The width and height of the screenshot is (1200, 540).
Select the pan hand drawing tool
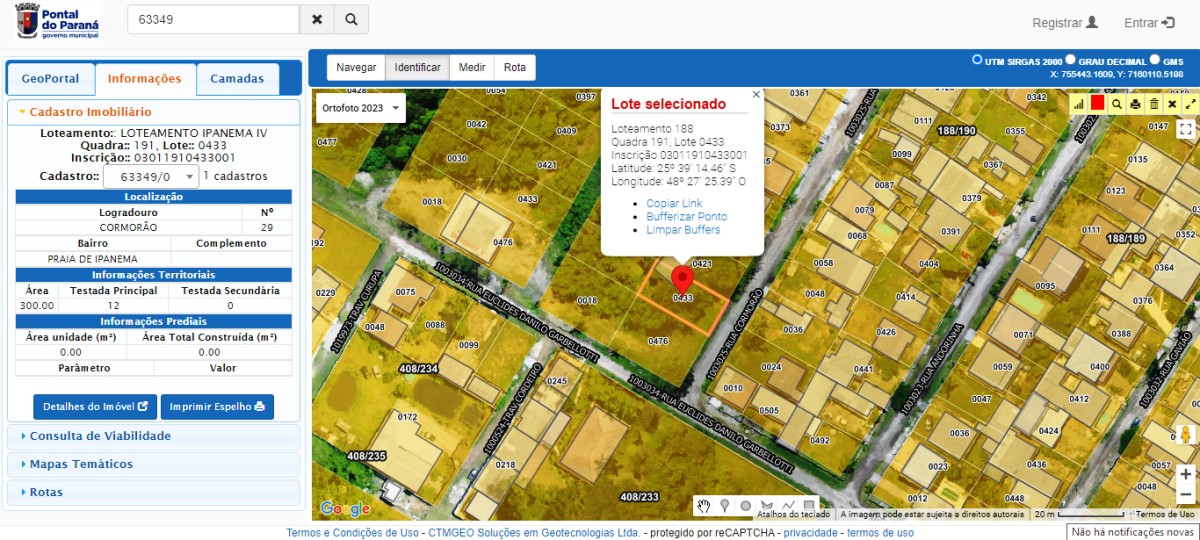coord(704,506)
